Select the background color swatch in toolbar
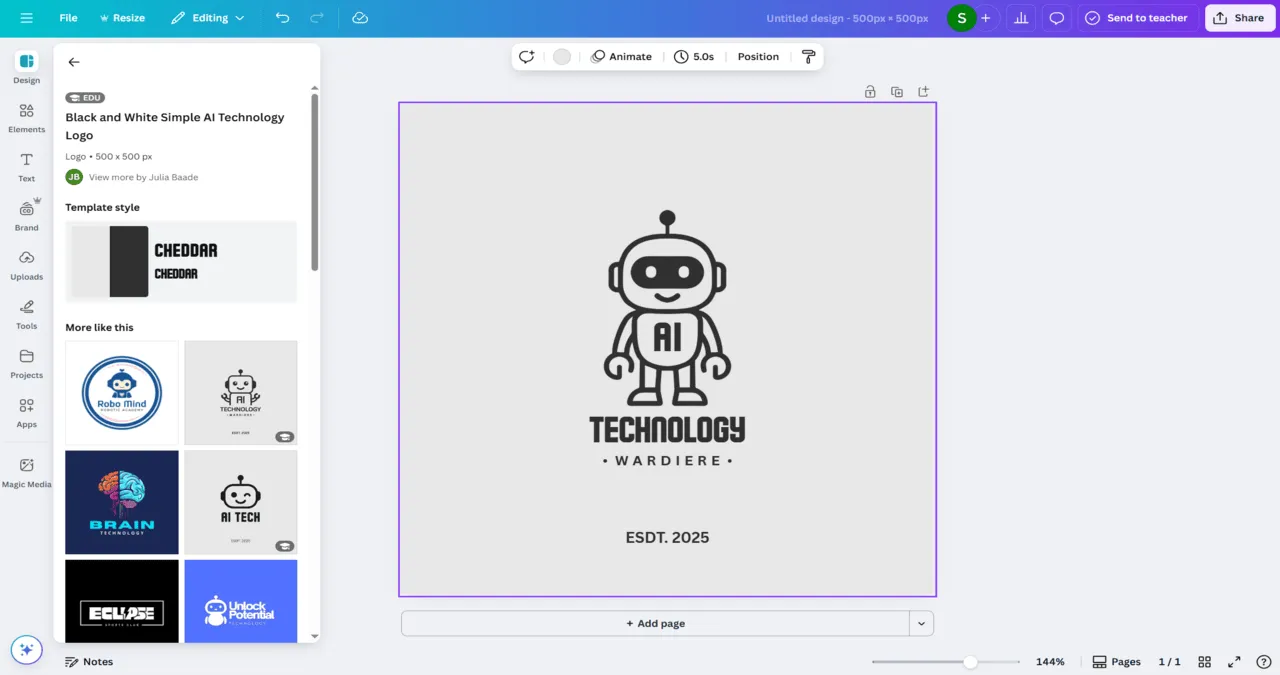The width and height of the screenshot is (1280, 675). (561, 56)
